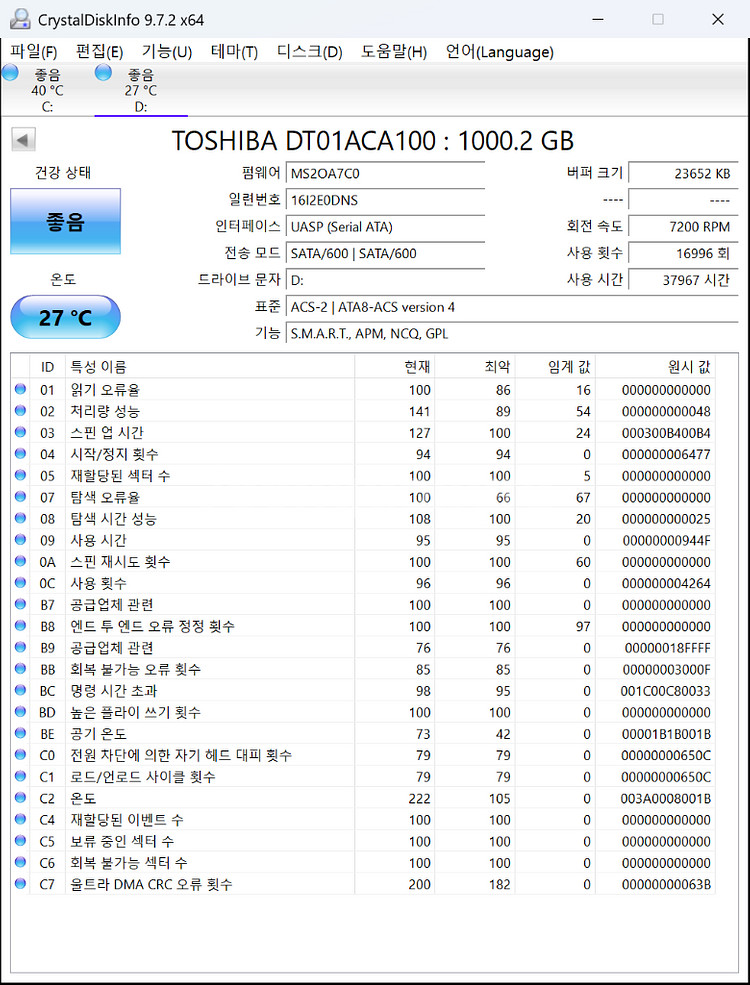Open the 언어(Language) menu
The height and width of the screenshot is (985, 750).
click(499, 52)
